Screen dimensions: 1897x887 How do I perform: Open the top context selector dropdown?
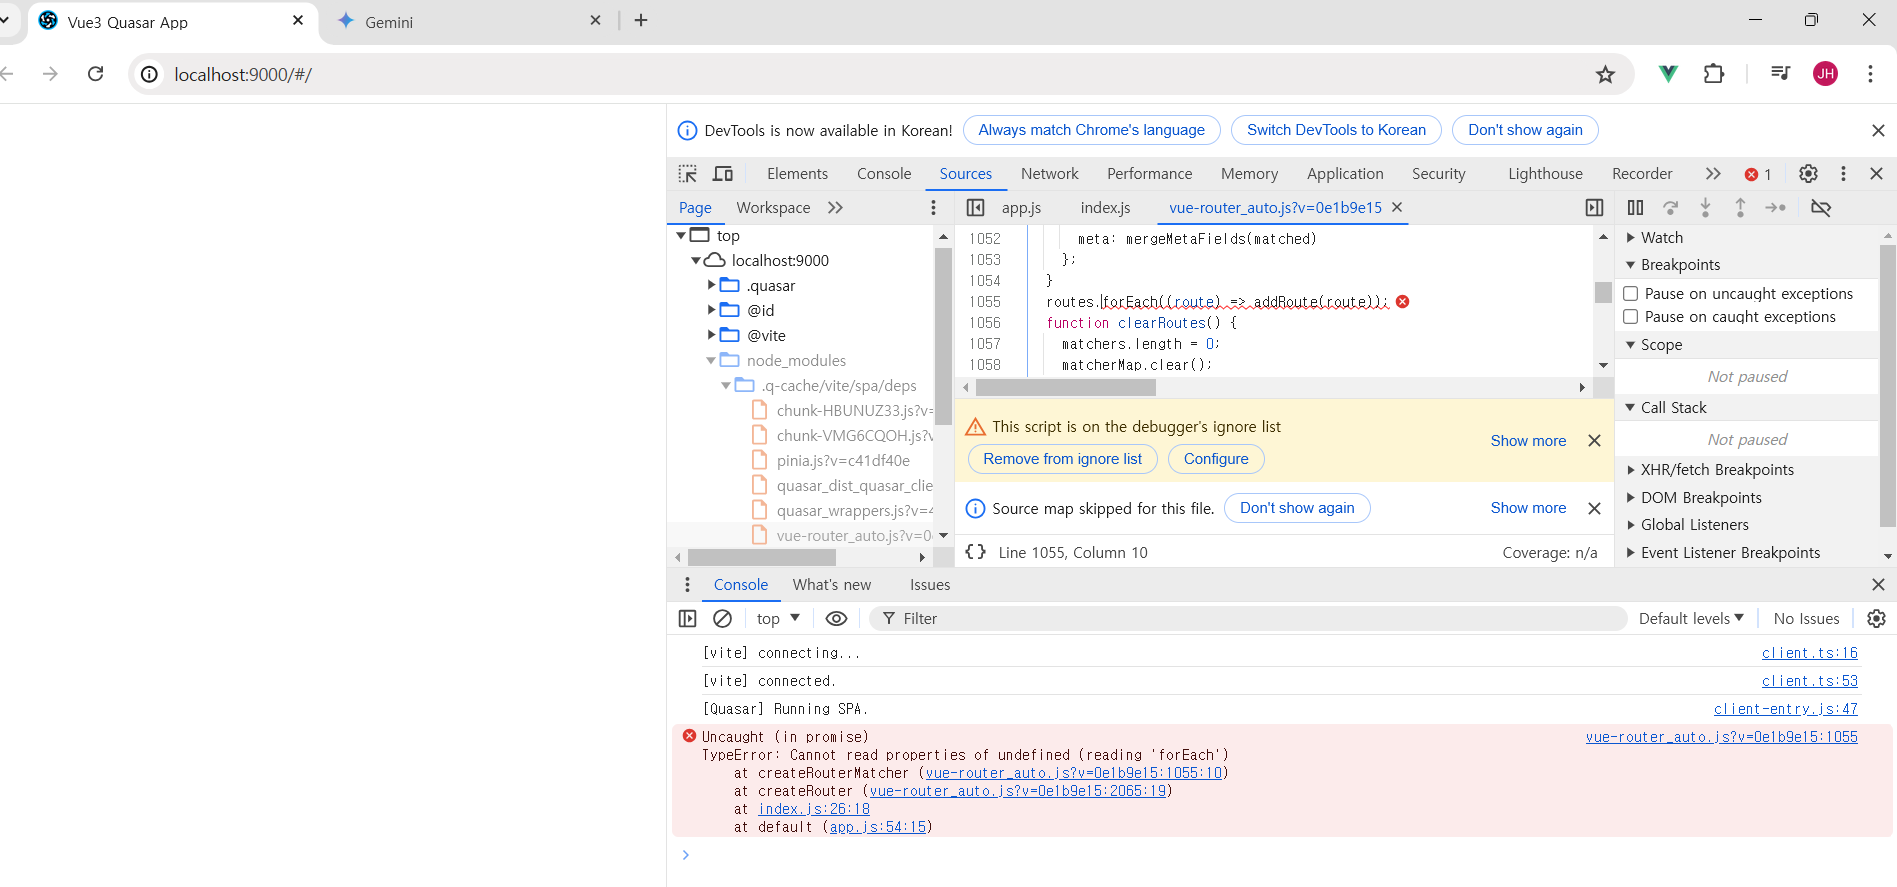click(x=778, y=619)
